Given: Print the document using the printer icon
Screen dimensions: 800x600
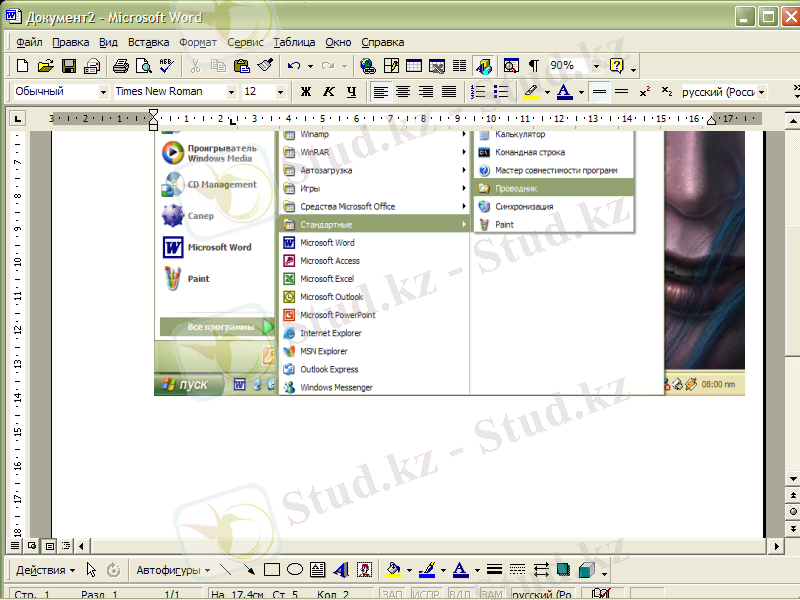Looking at the screenshot, I should tap(121, 66).
